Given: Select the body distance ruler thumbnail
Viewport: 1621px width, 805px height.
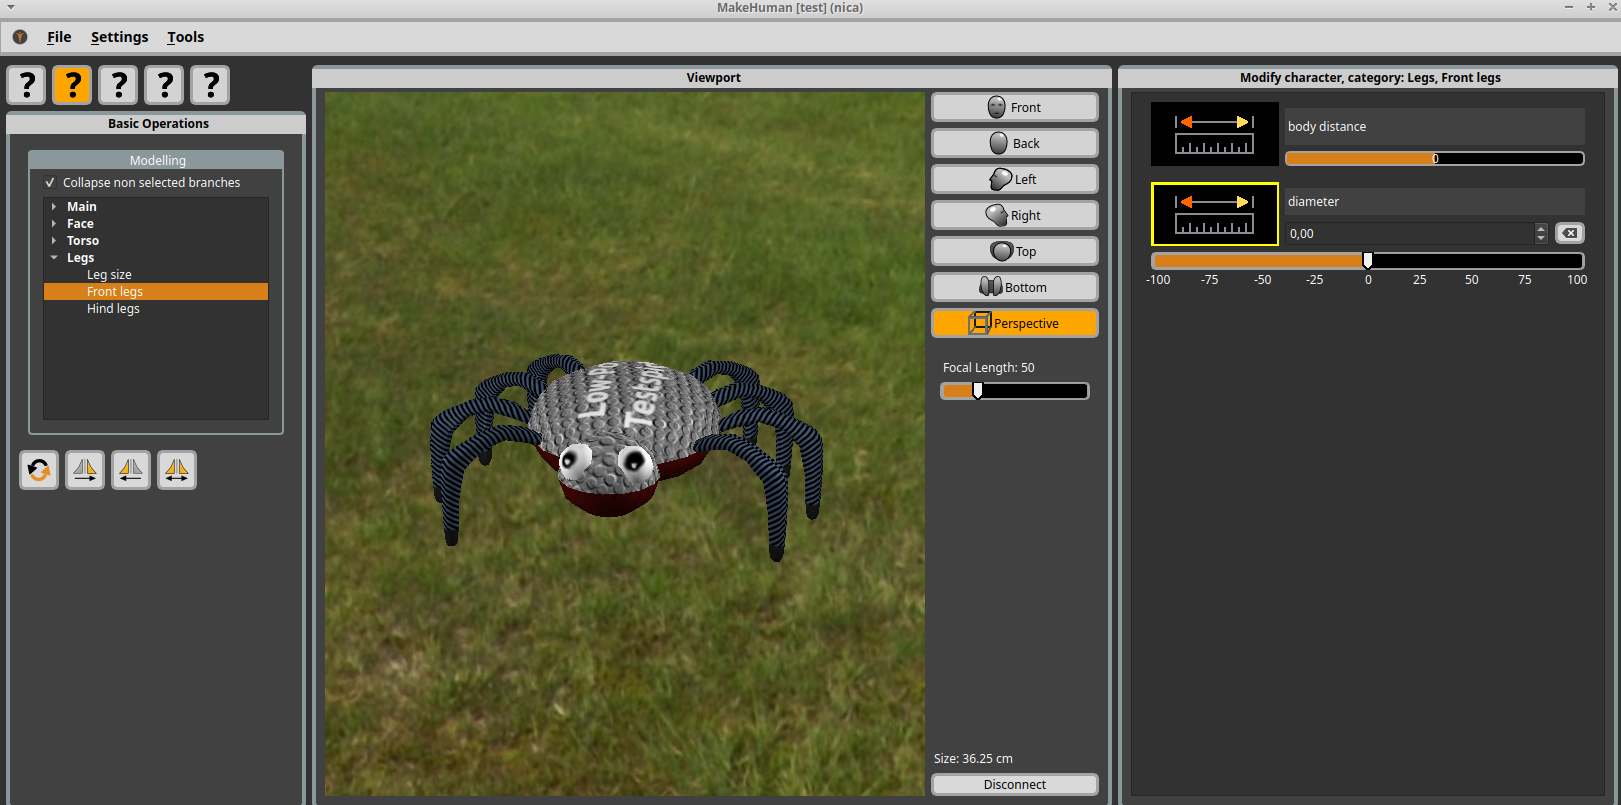Looking at the screenshot, I should click(x=1214, y=134).
